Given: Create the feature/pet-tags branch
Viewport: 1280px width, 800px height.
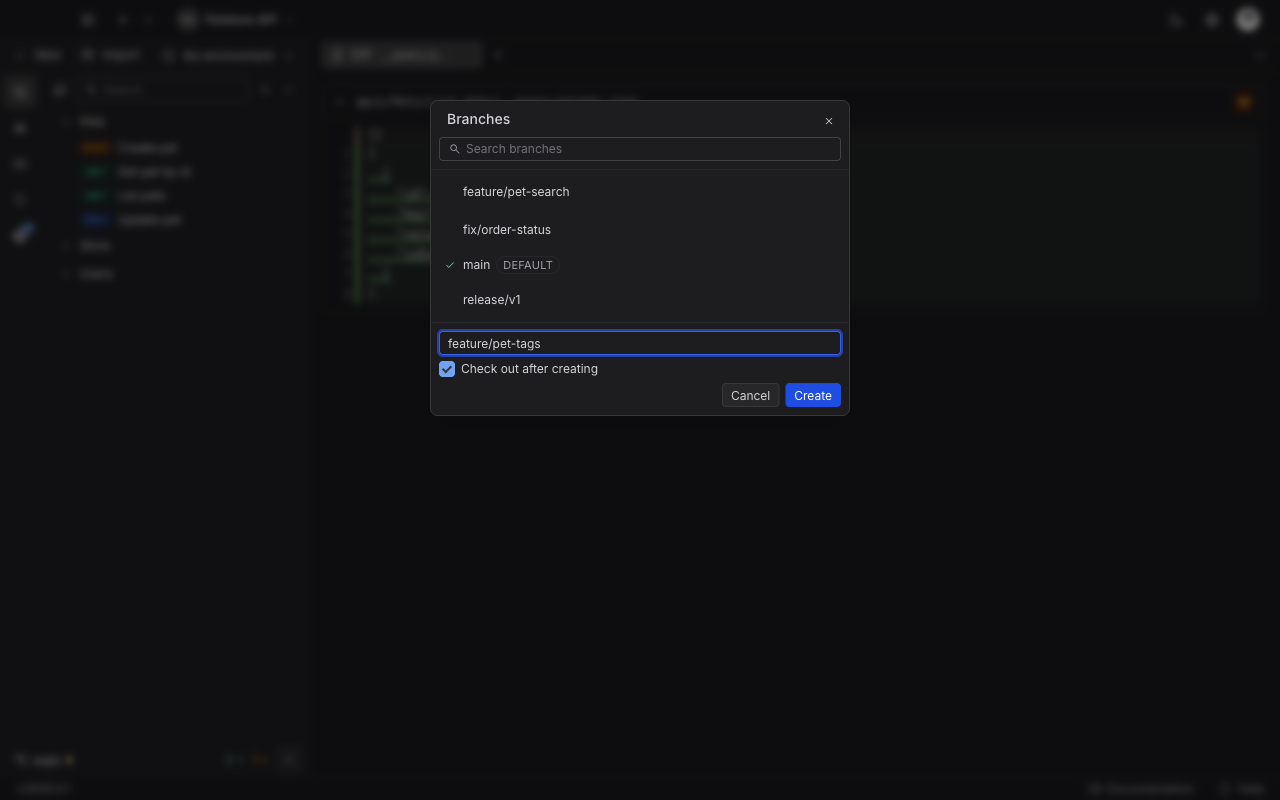Looking at the screenshot, I should (813, 395).
